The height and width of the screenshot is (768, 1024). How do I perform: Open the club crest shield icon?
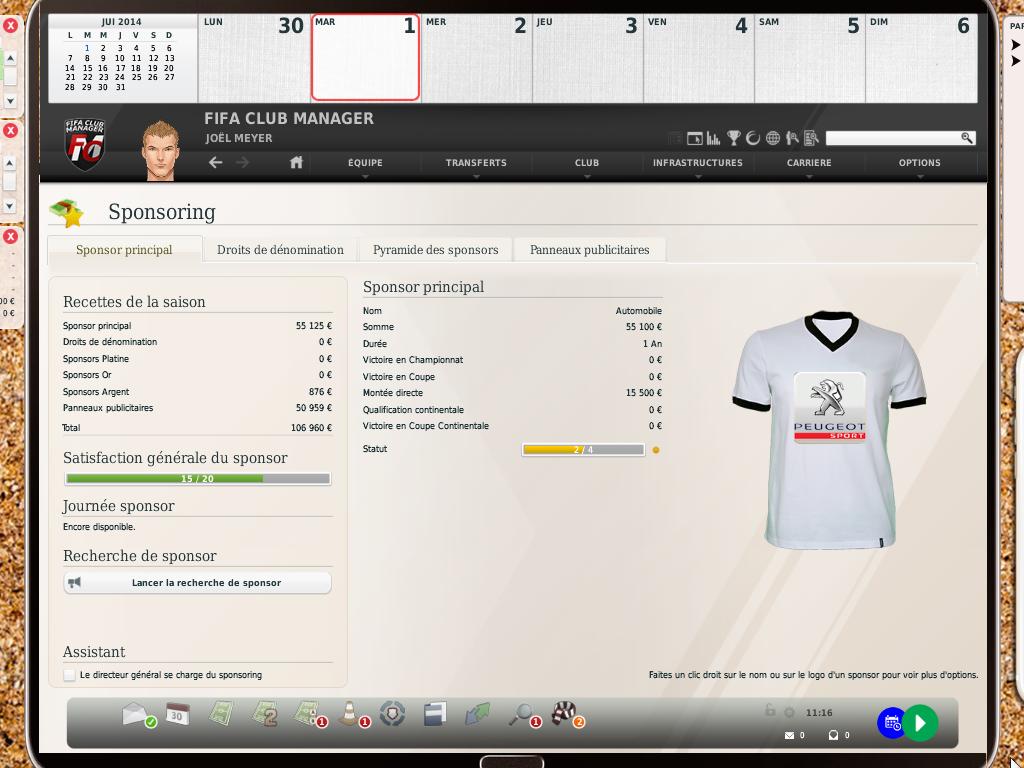392,714
